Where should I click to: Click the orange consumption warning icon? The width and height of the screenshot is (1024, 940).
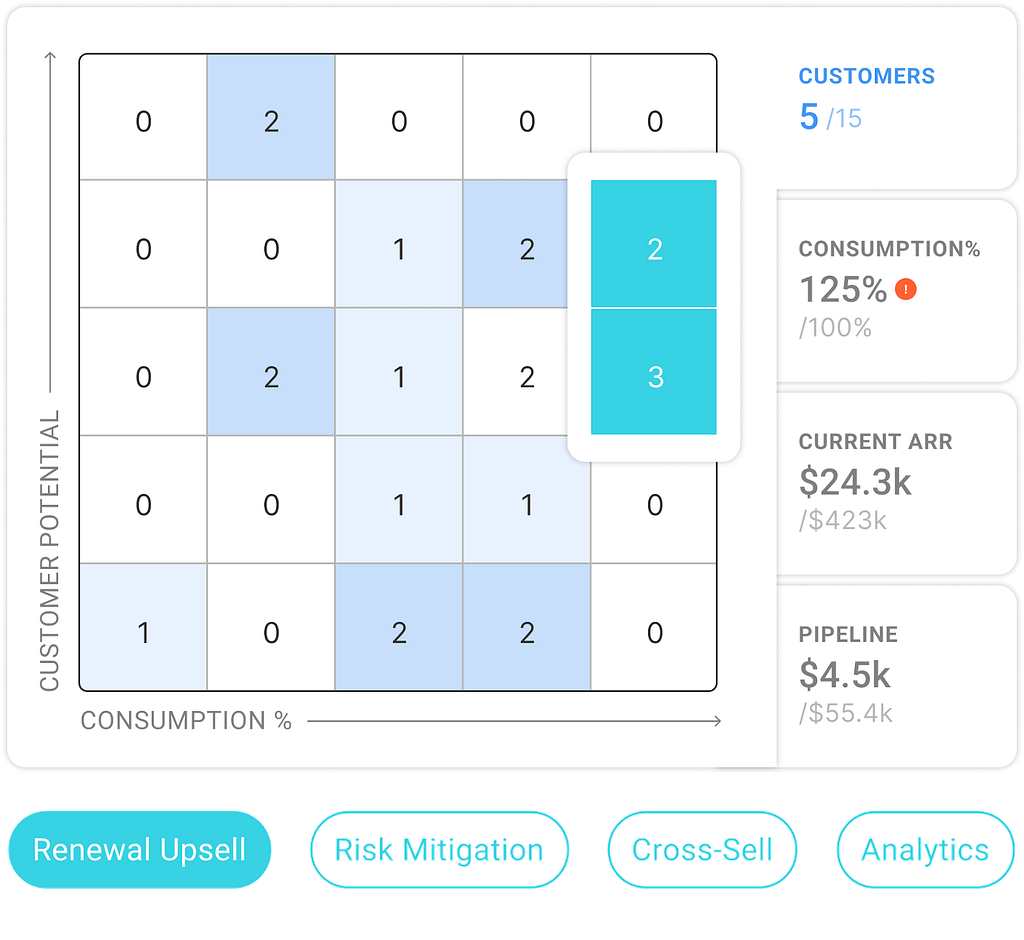point(905,289)
